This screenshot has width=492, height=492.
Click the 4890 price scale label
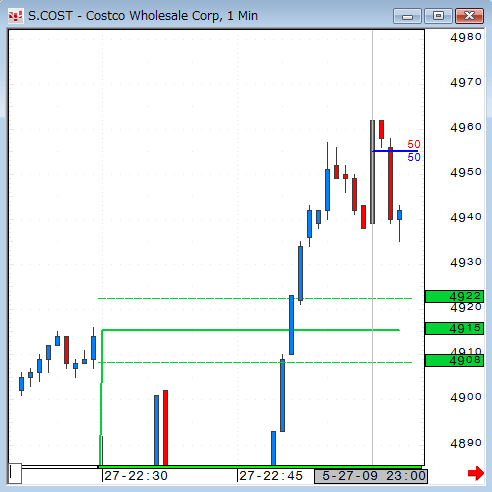point(466,443)
